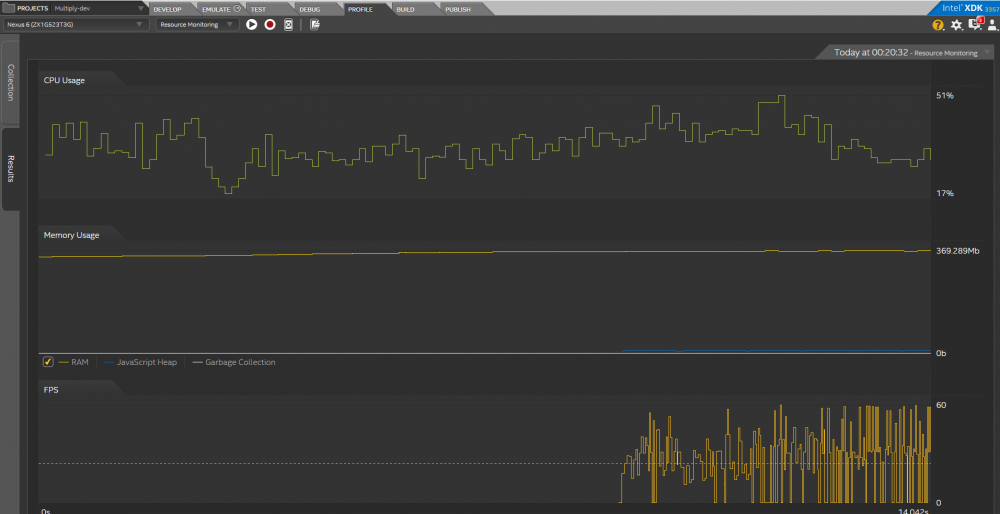Click the clock icon on the Emulate tab
This screenshot has width=1000, height=514.
237,9
